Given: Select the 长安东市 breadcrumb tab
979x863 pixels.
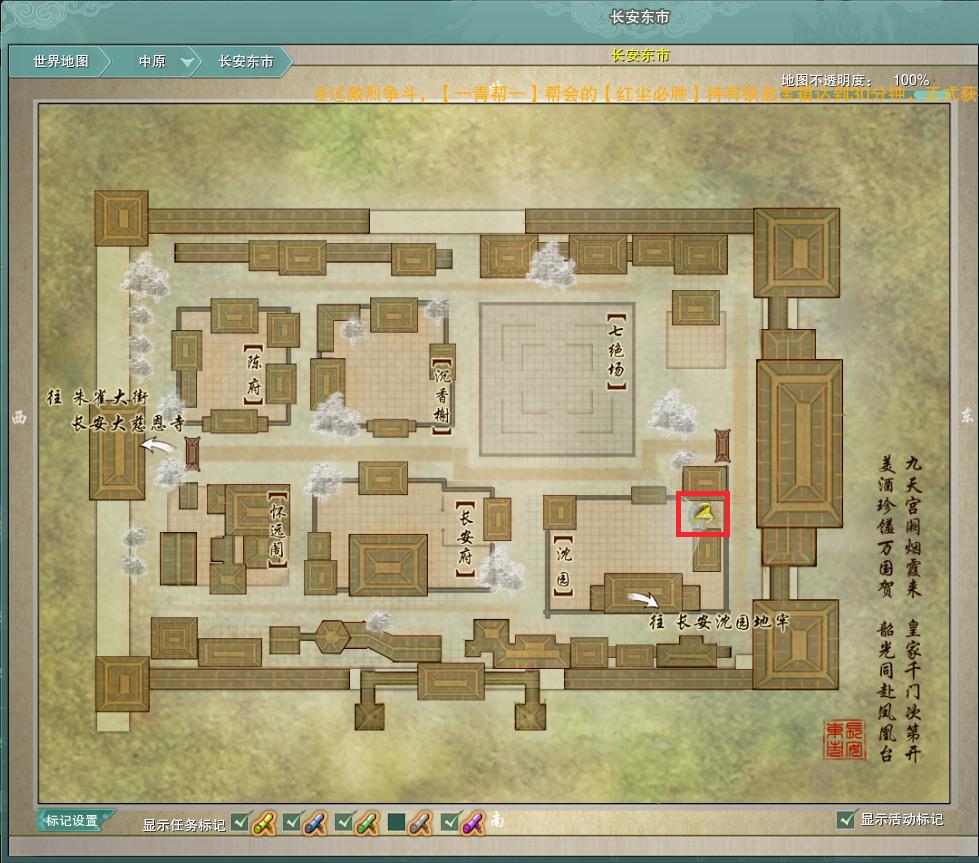Looking at the screenshot, I should click(246, 61).
